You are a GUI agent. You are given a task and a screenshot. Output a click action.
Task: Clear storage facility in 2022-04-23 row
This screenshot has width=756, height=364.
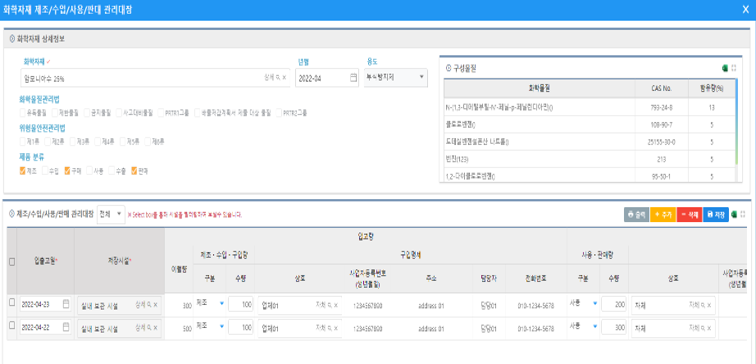point(155,305)
